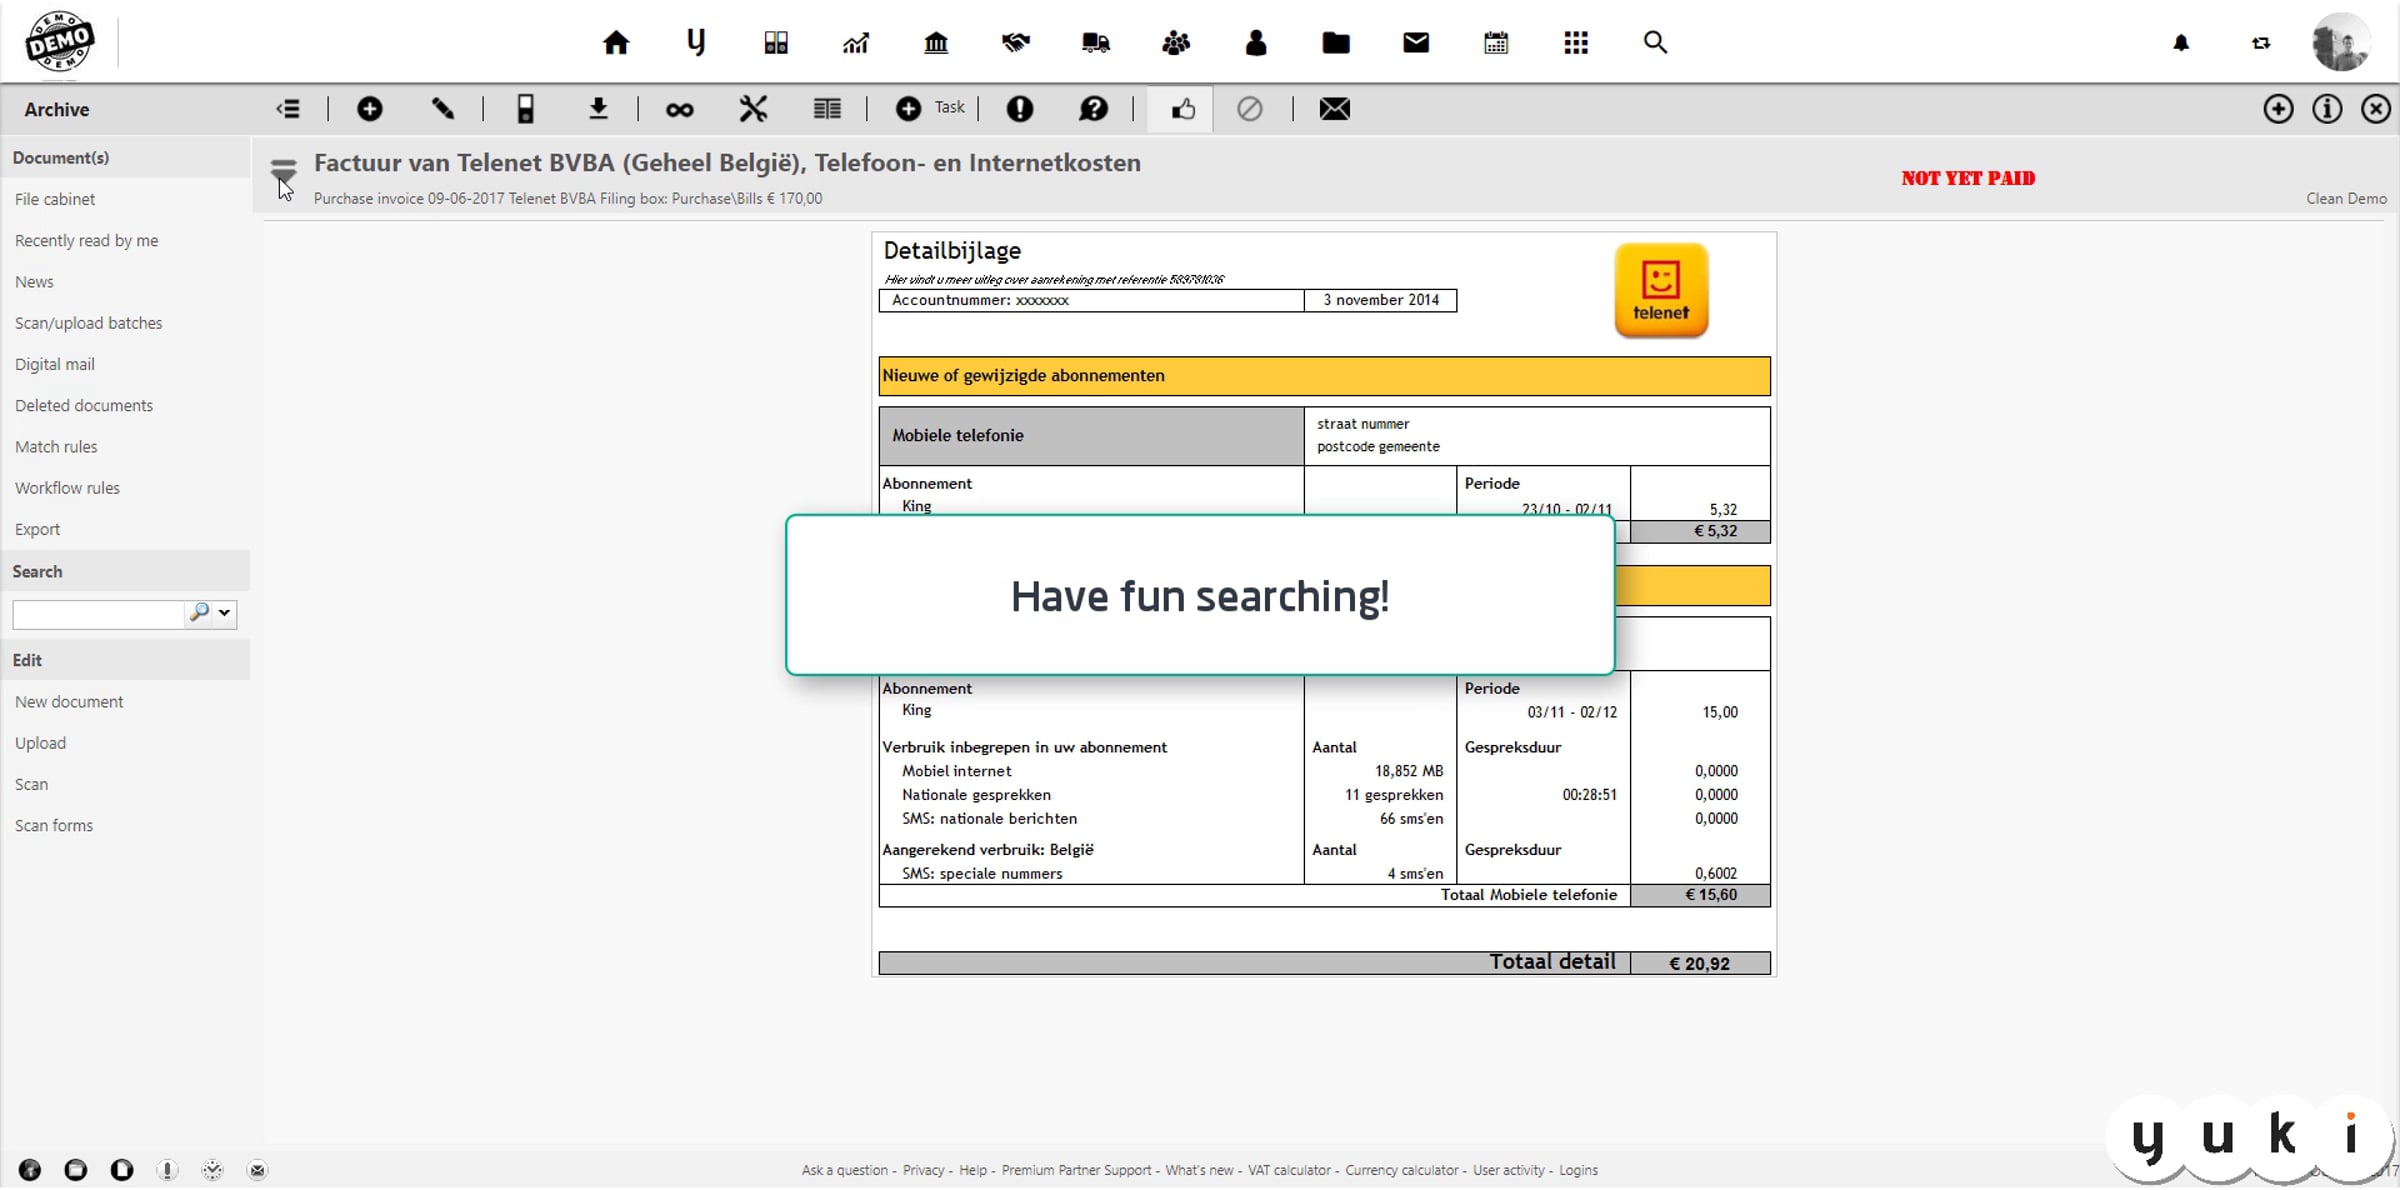This screenshot has height=1190, width=2400.
Task: Click the home icon in top navigation
Action: coord(616,43)
